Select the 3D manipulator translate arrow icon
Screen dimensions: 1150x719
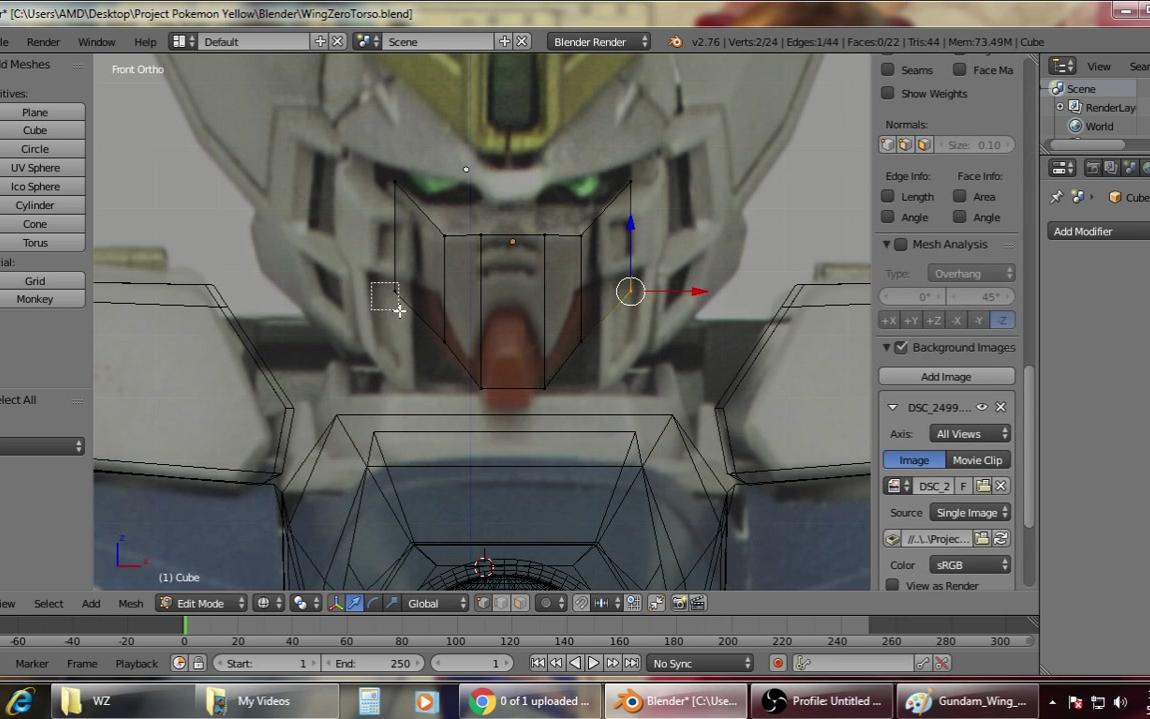tap(353, 602)
